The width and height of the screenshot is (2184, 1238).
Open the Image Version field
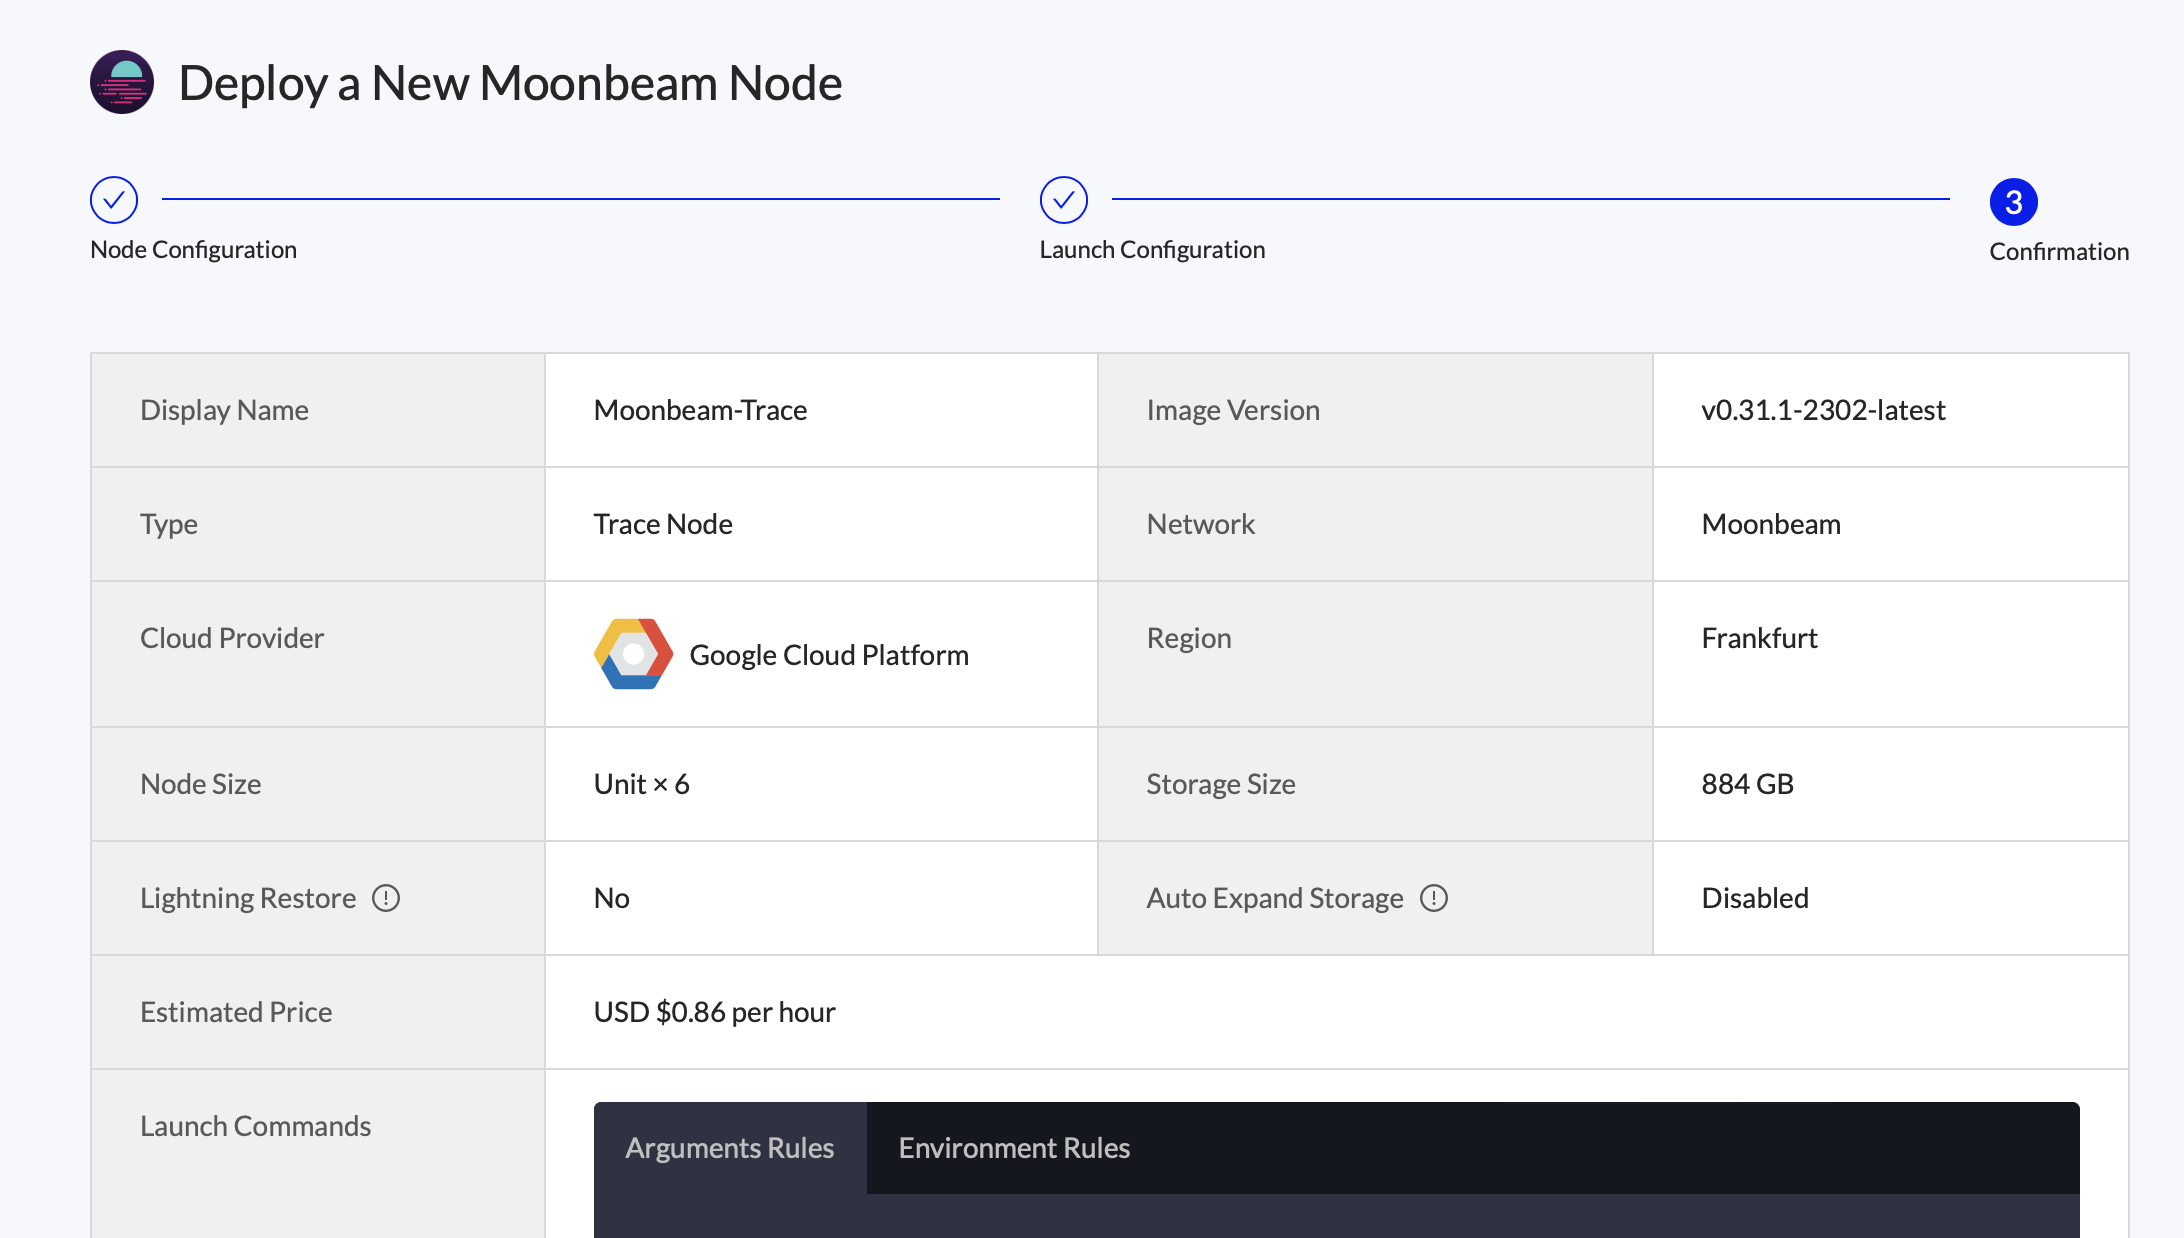[1824, 410]
